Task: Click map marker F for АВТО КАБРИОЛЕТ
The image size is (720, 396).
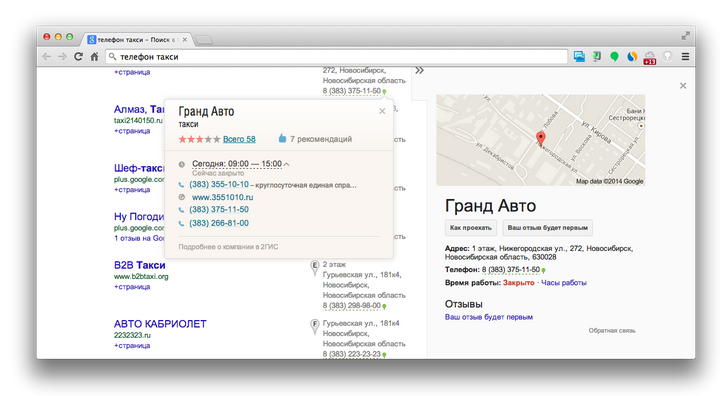Action: pyautogui.click(x=315, y=326)
